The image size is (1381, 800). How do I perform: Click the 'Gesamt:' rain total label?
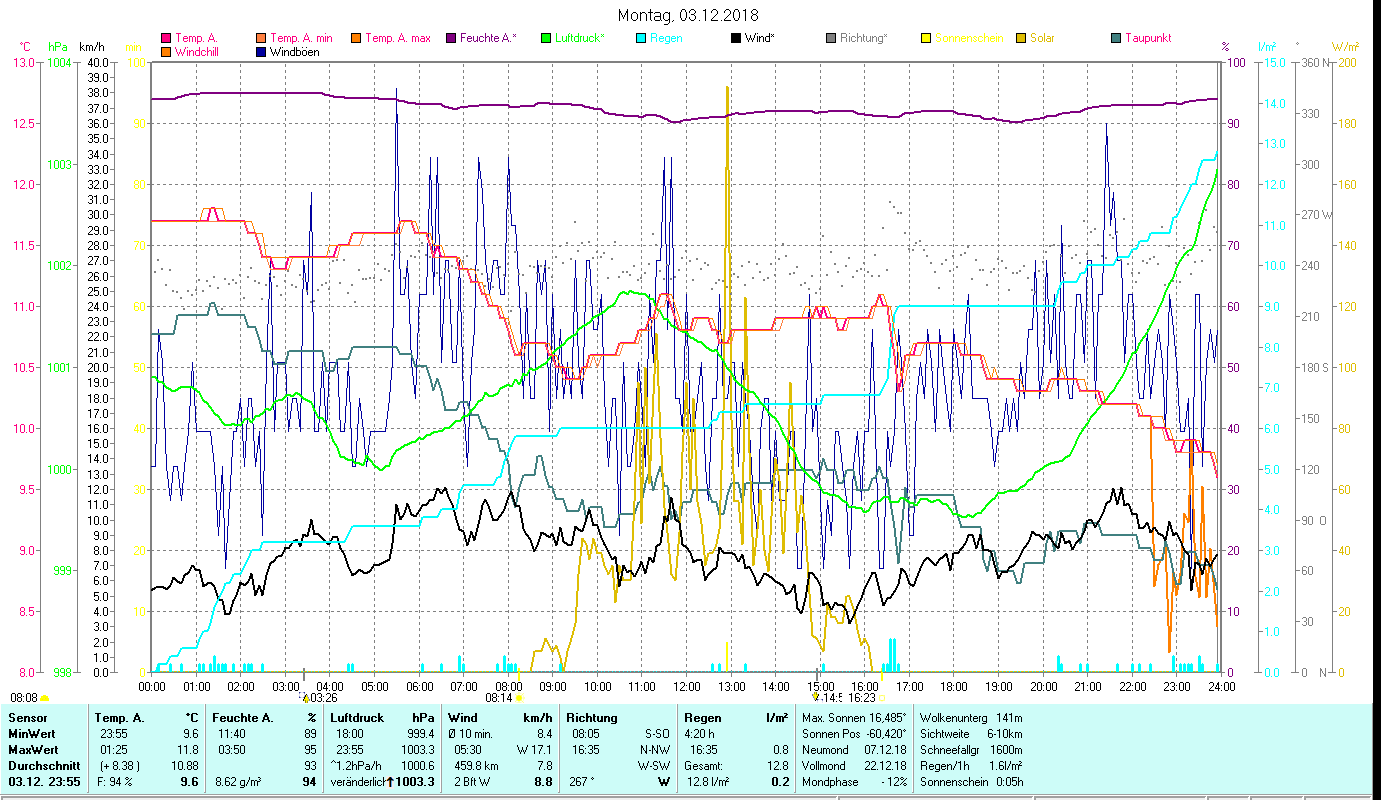[x=704, y=766]
